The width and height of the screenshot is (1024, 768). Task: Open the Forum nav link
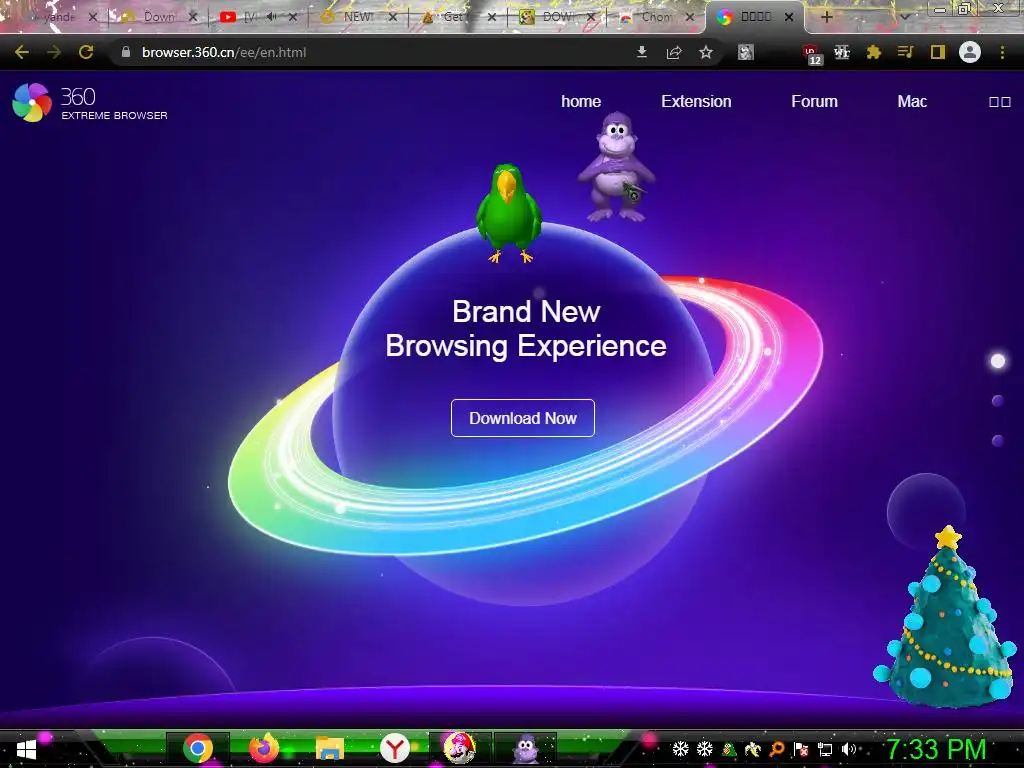(x=814, y=101)
